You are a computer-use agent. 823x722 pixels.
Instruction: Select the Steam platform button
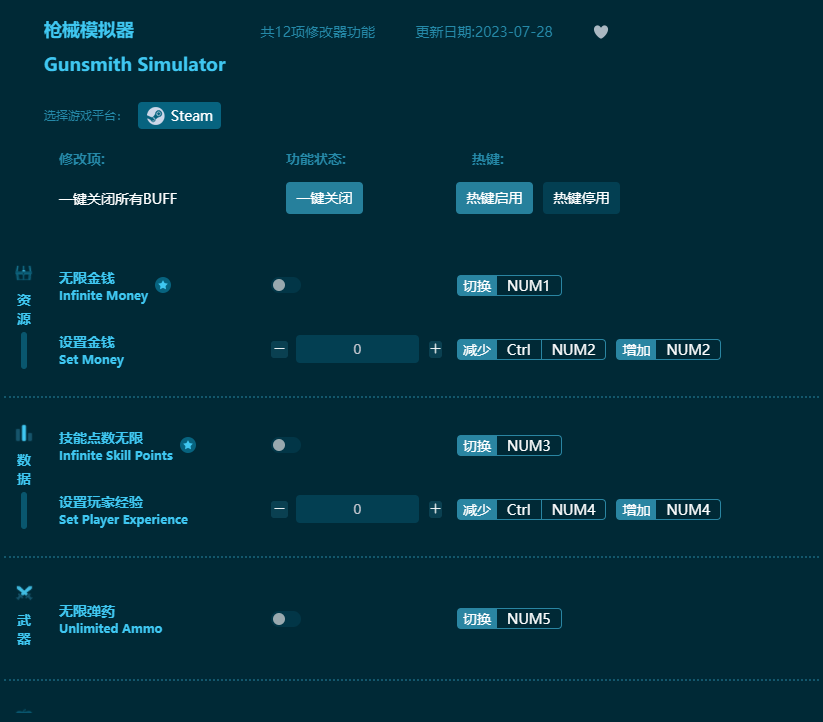[x=179, y=115]
